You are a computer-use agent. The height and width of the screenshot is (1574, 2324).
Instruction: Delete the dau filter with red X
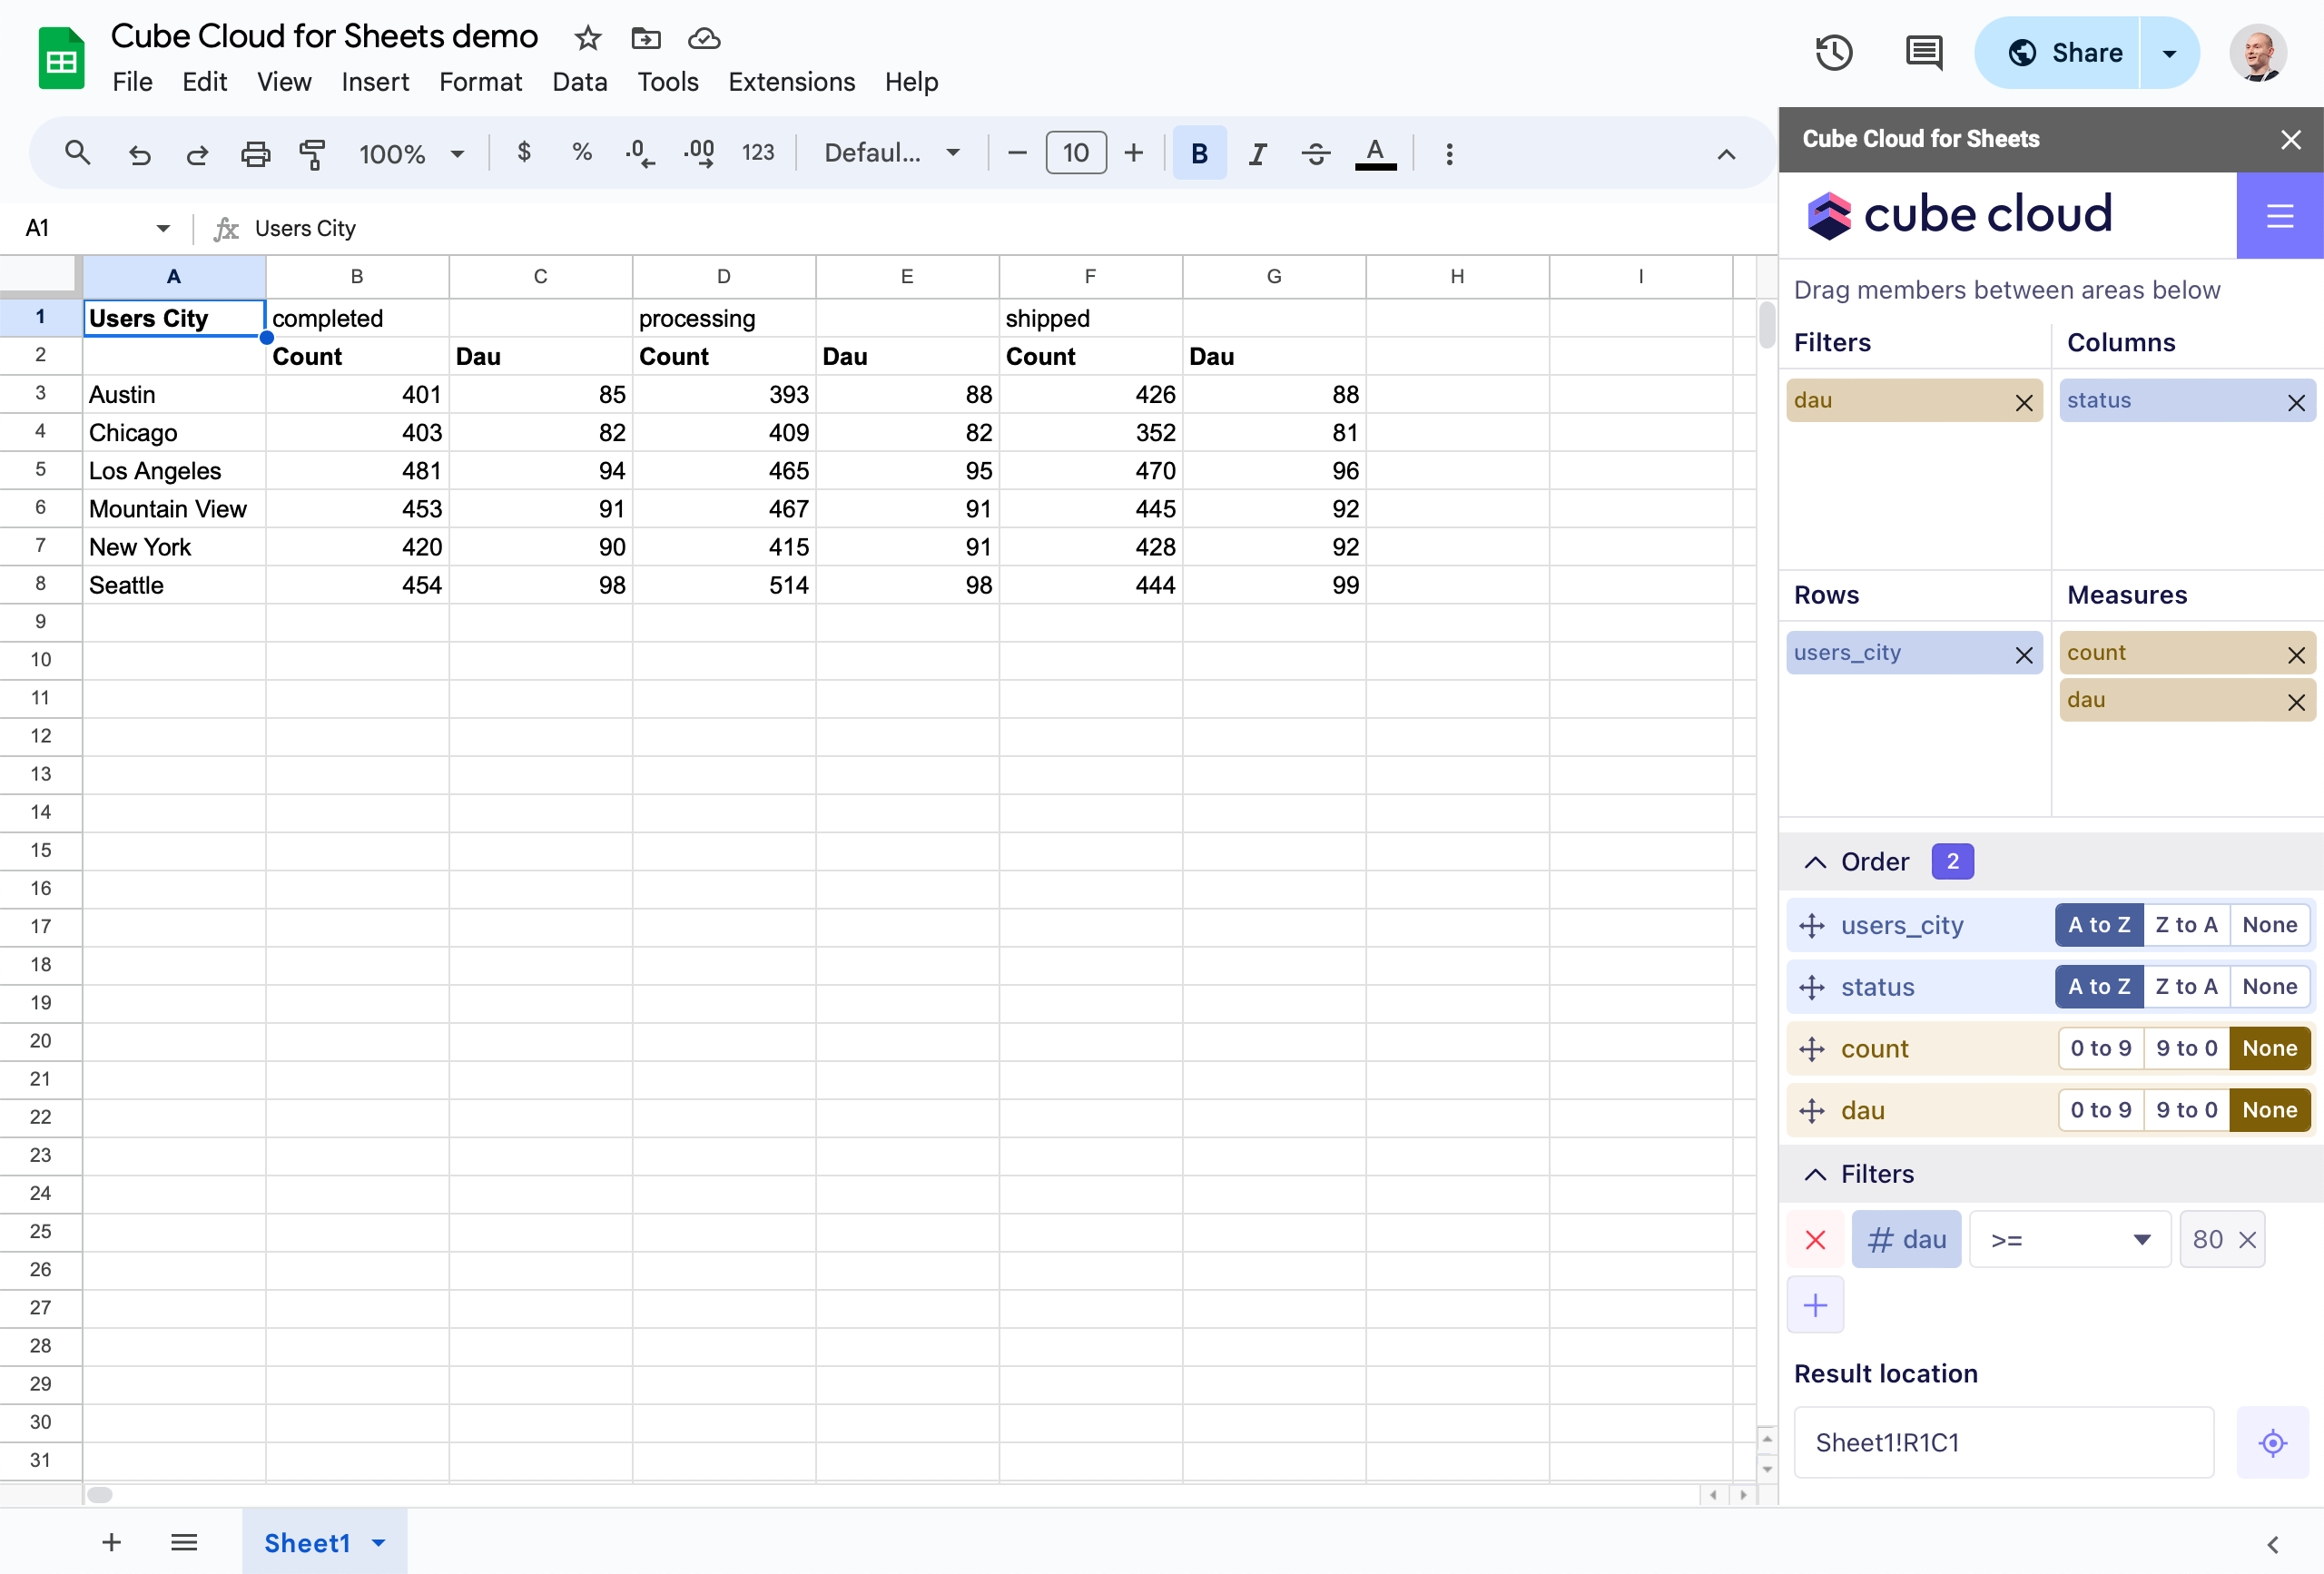coord(1815,1240)
